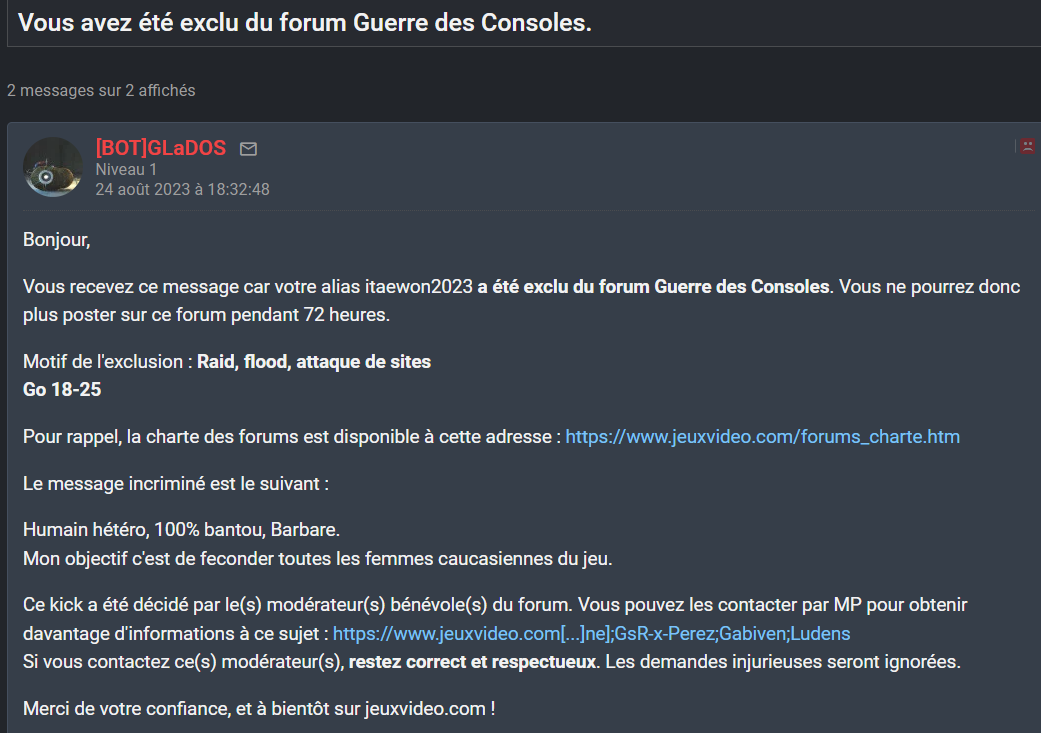Open the forums_charte.htm charter link
The height and width of the screenshot is (733, 1041).
tap(762, 437)
